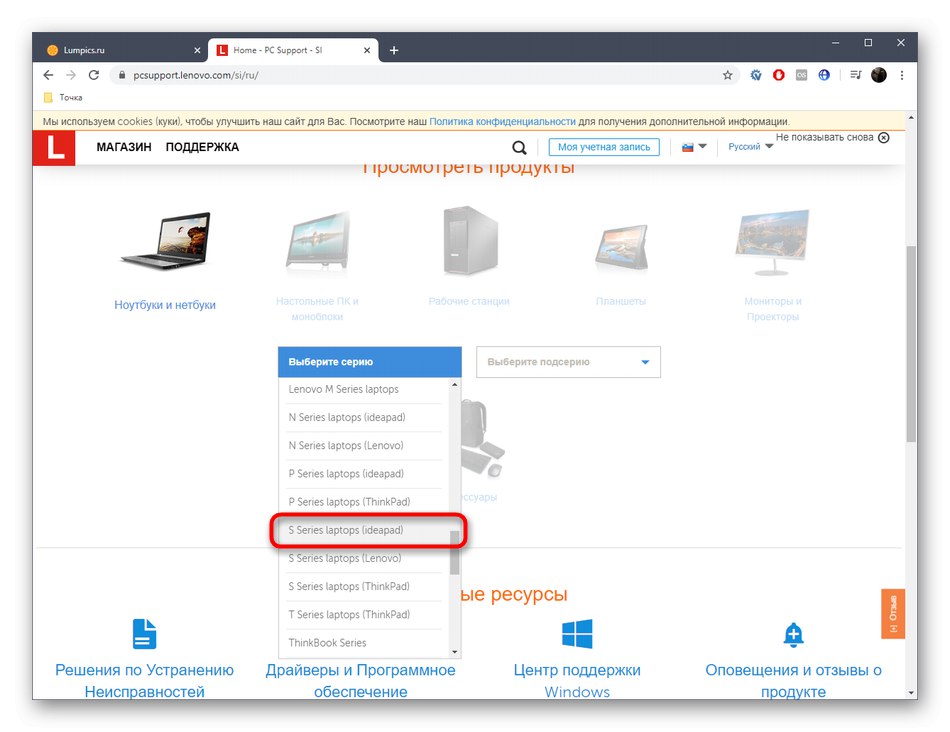Choose T Series laptops (ThinkPad)
This screenshot has width=950, height=732.
[x=364, y=614]
